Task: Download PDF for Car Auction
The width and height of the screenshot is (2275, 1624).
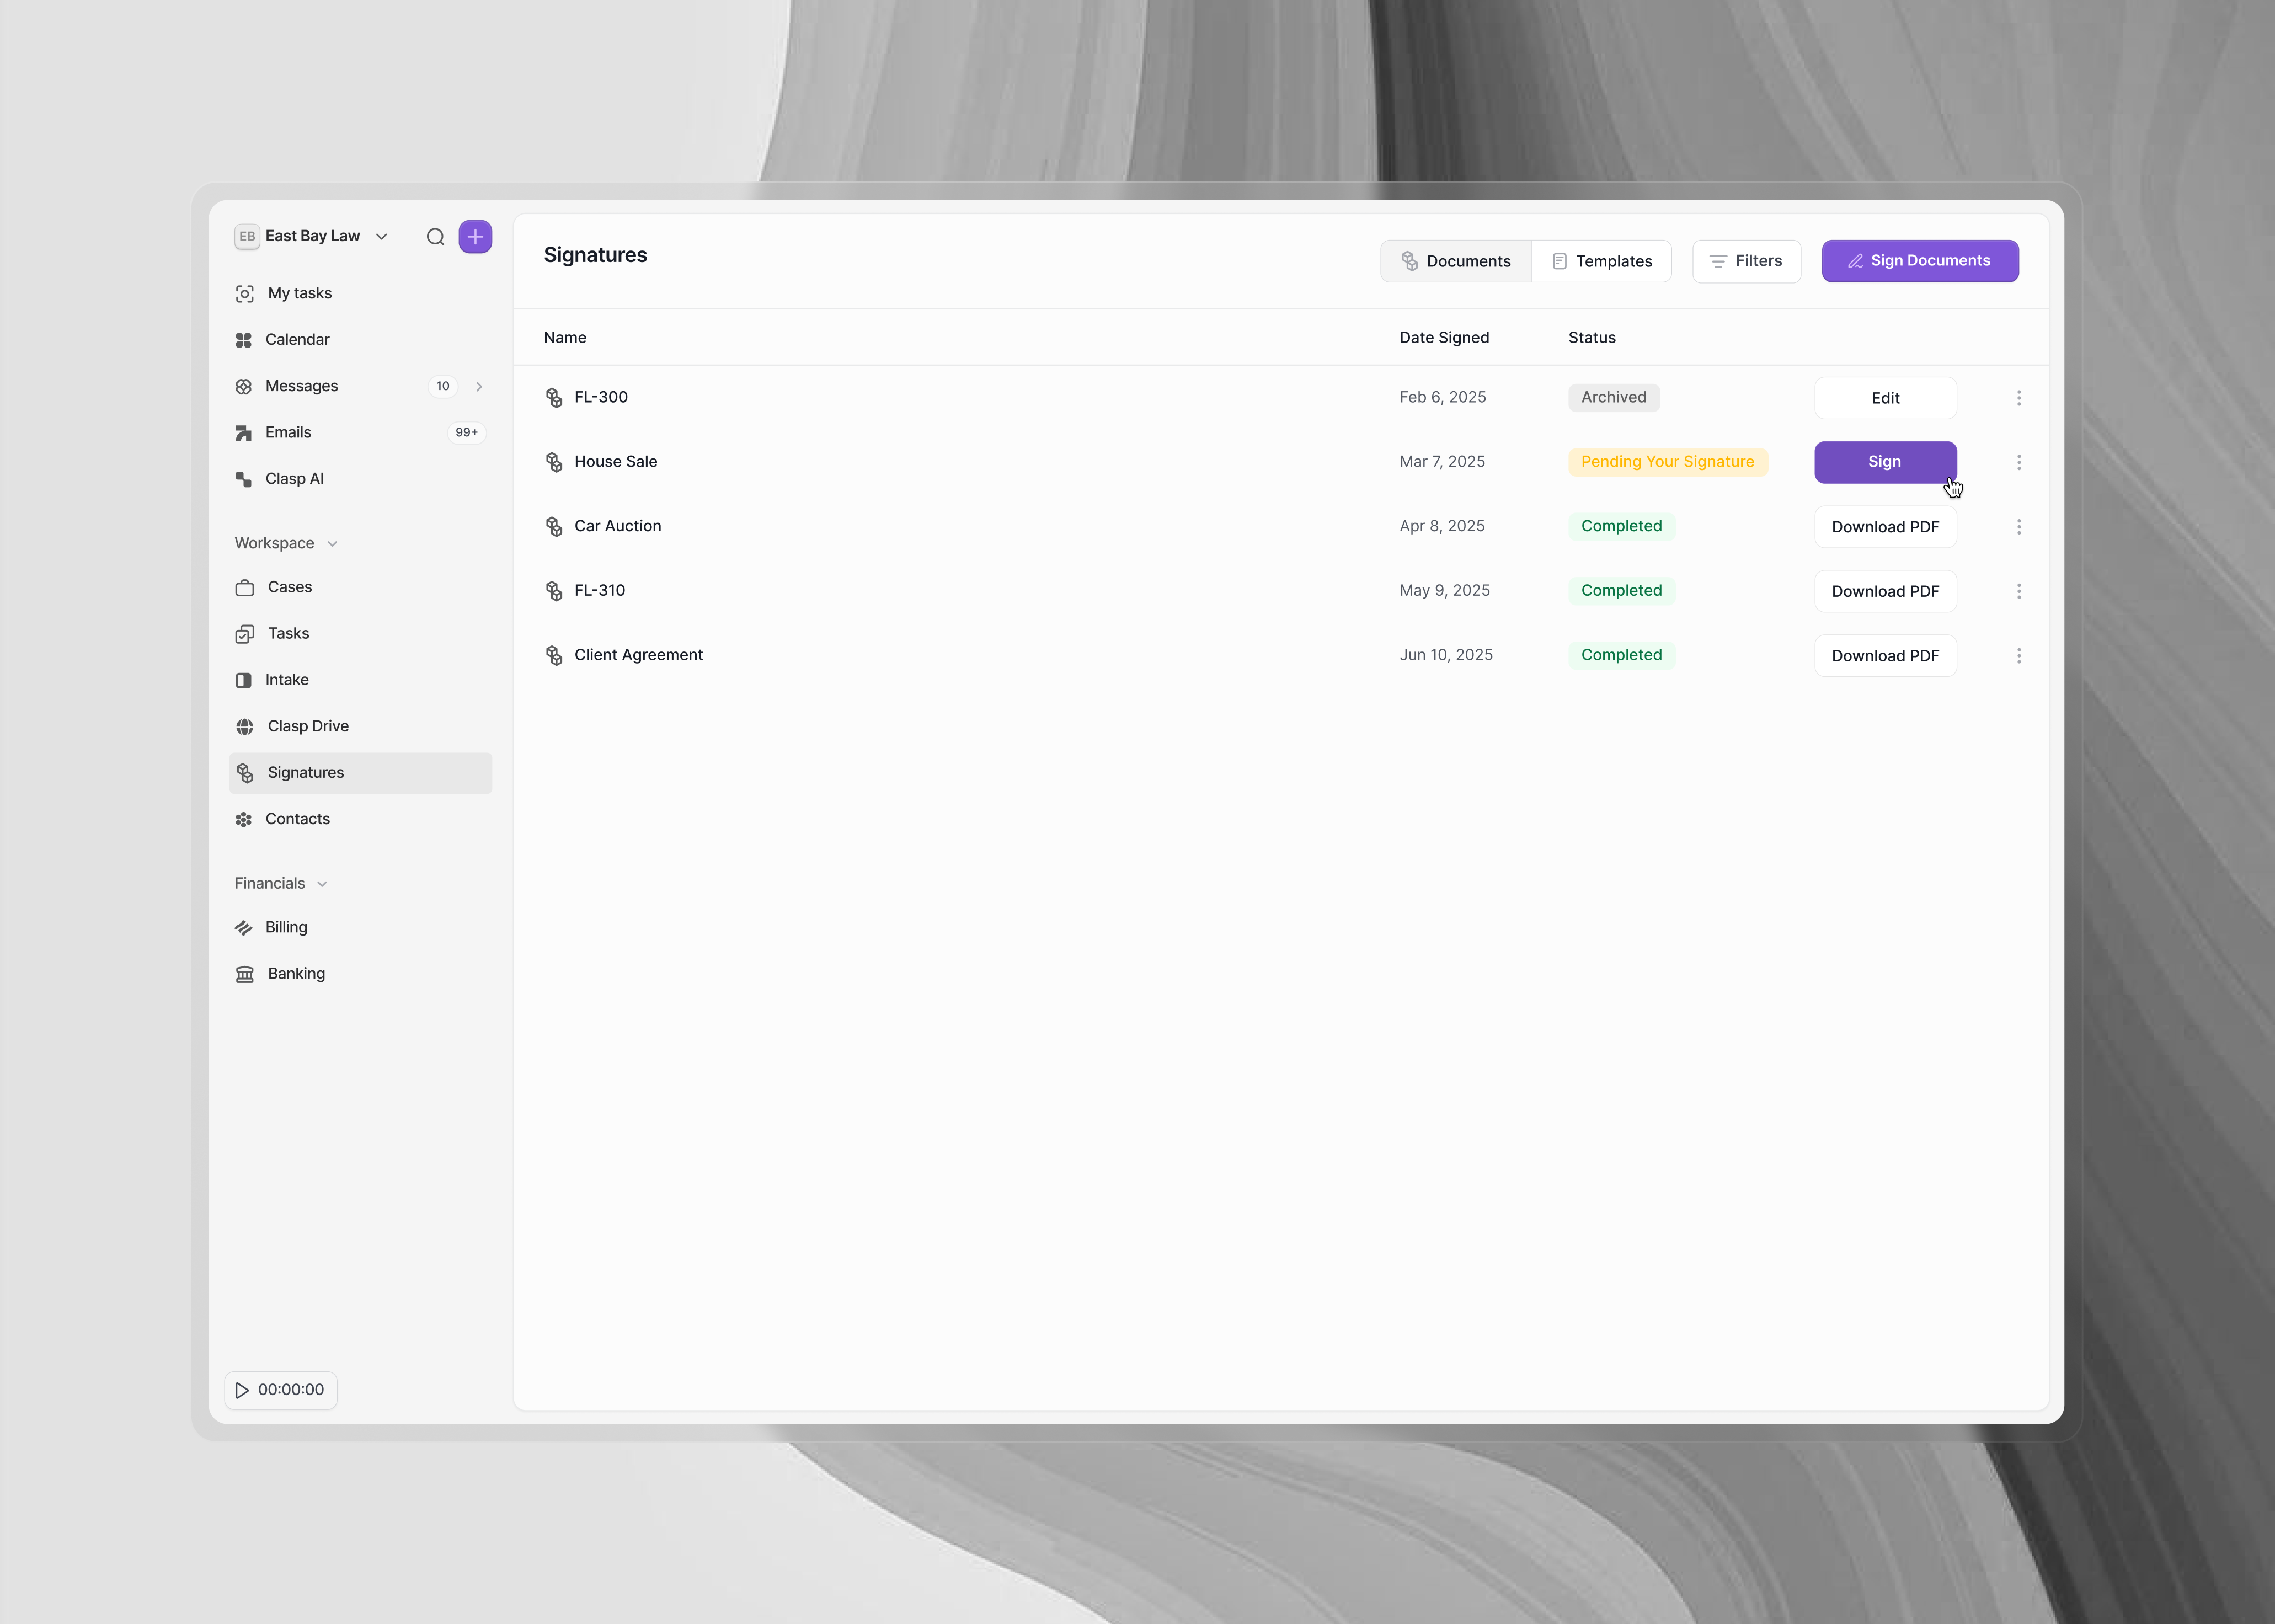Action: 1884,527
